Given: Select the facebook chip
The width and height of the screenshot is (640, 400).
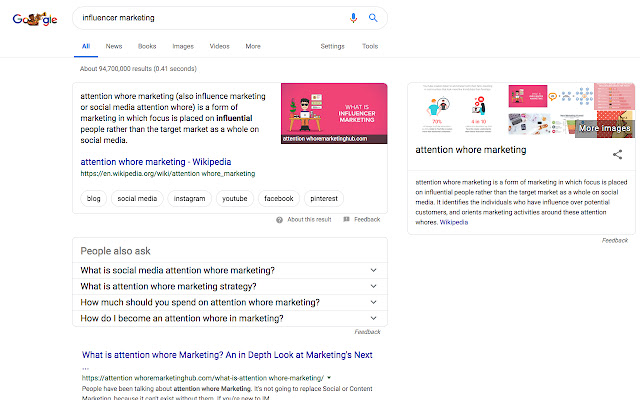Looking at the screenshot, I should pyautogui.click(x=279, y=198).
